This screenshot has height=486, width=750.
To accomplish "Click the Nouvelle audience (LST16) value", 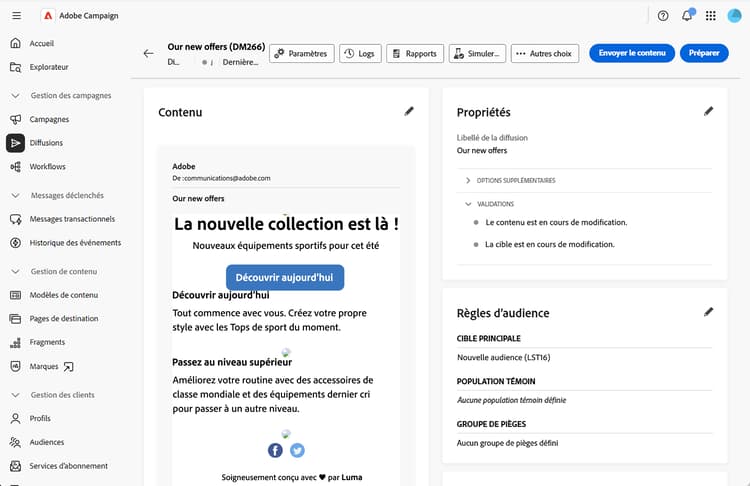I will (x=504, y=357).
